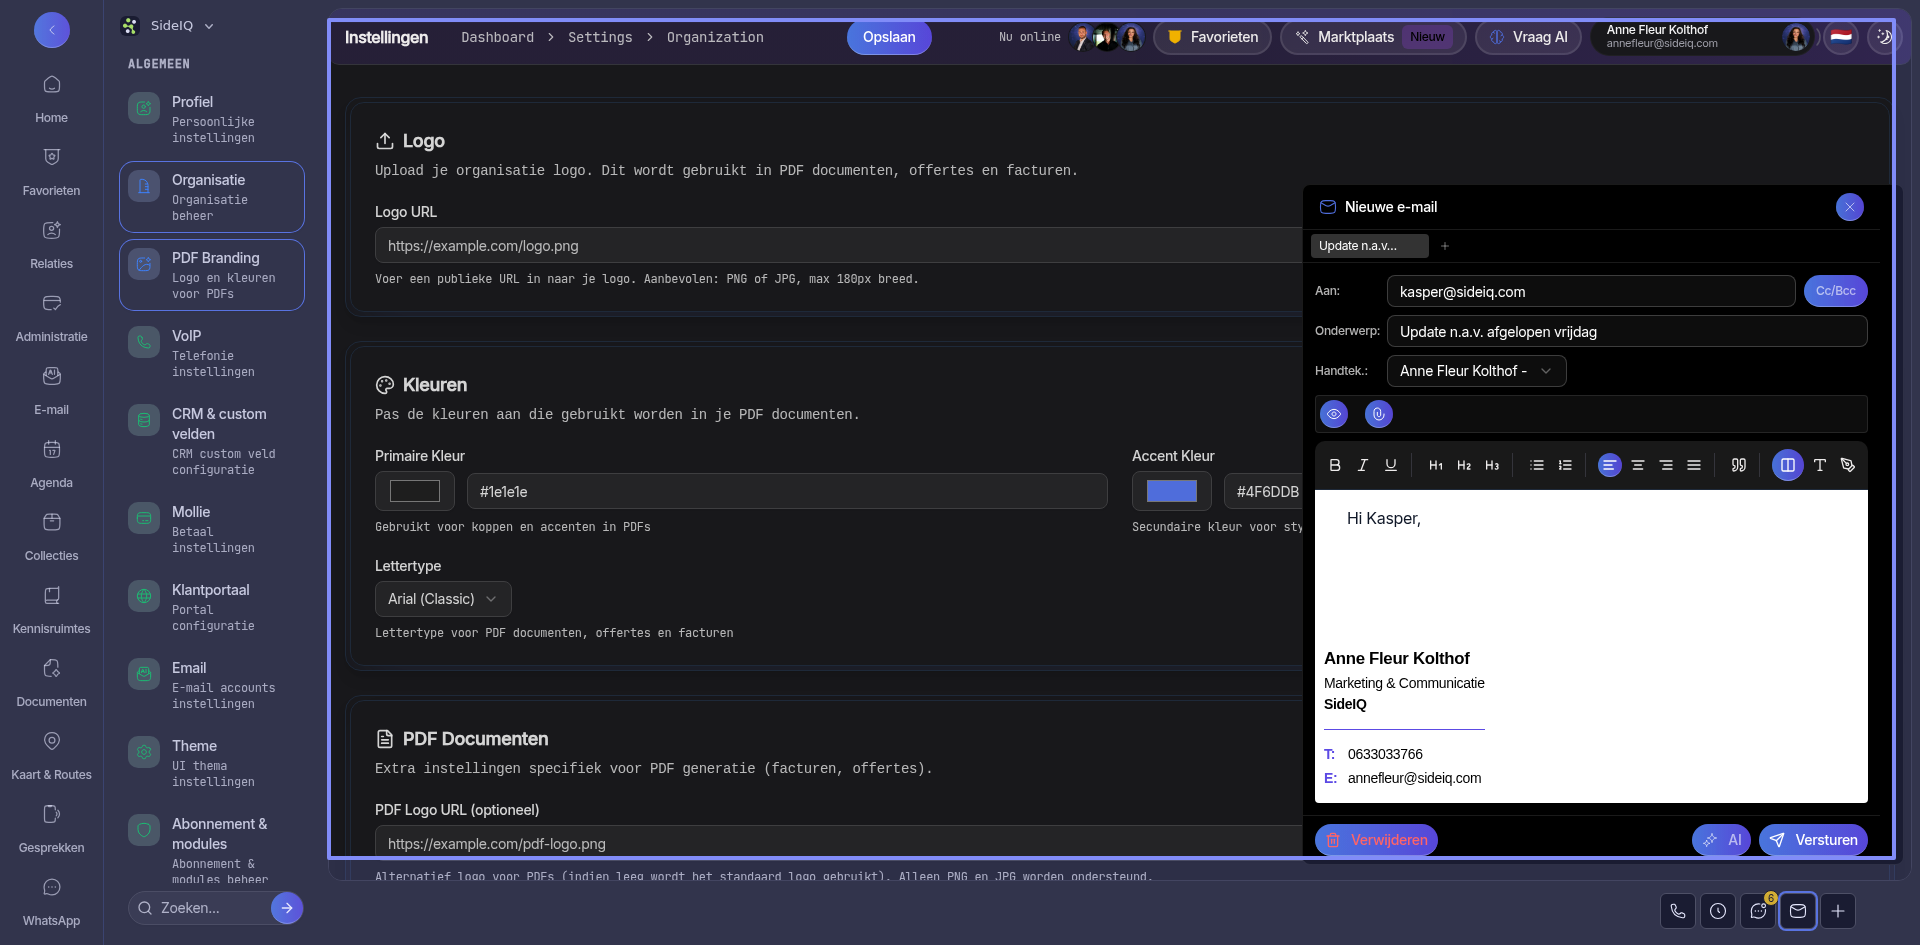Insert a blockquote using the quote icon

[x=1738, y=465]
